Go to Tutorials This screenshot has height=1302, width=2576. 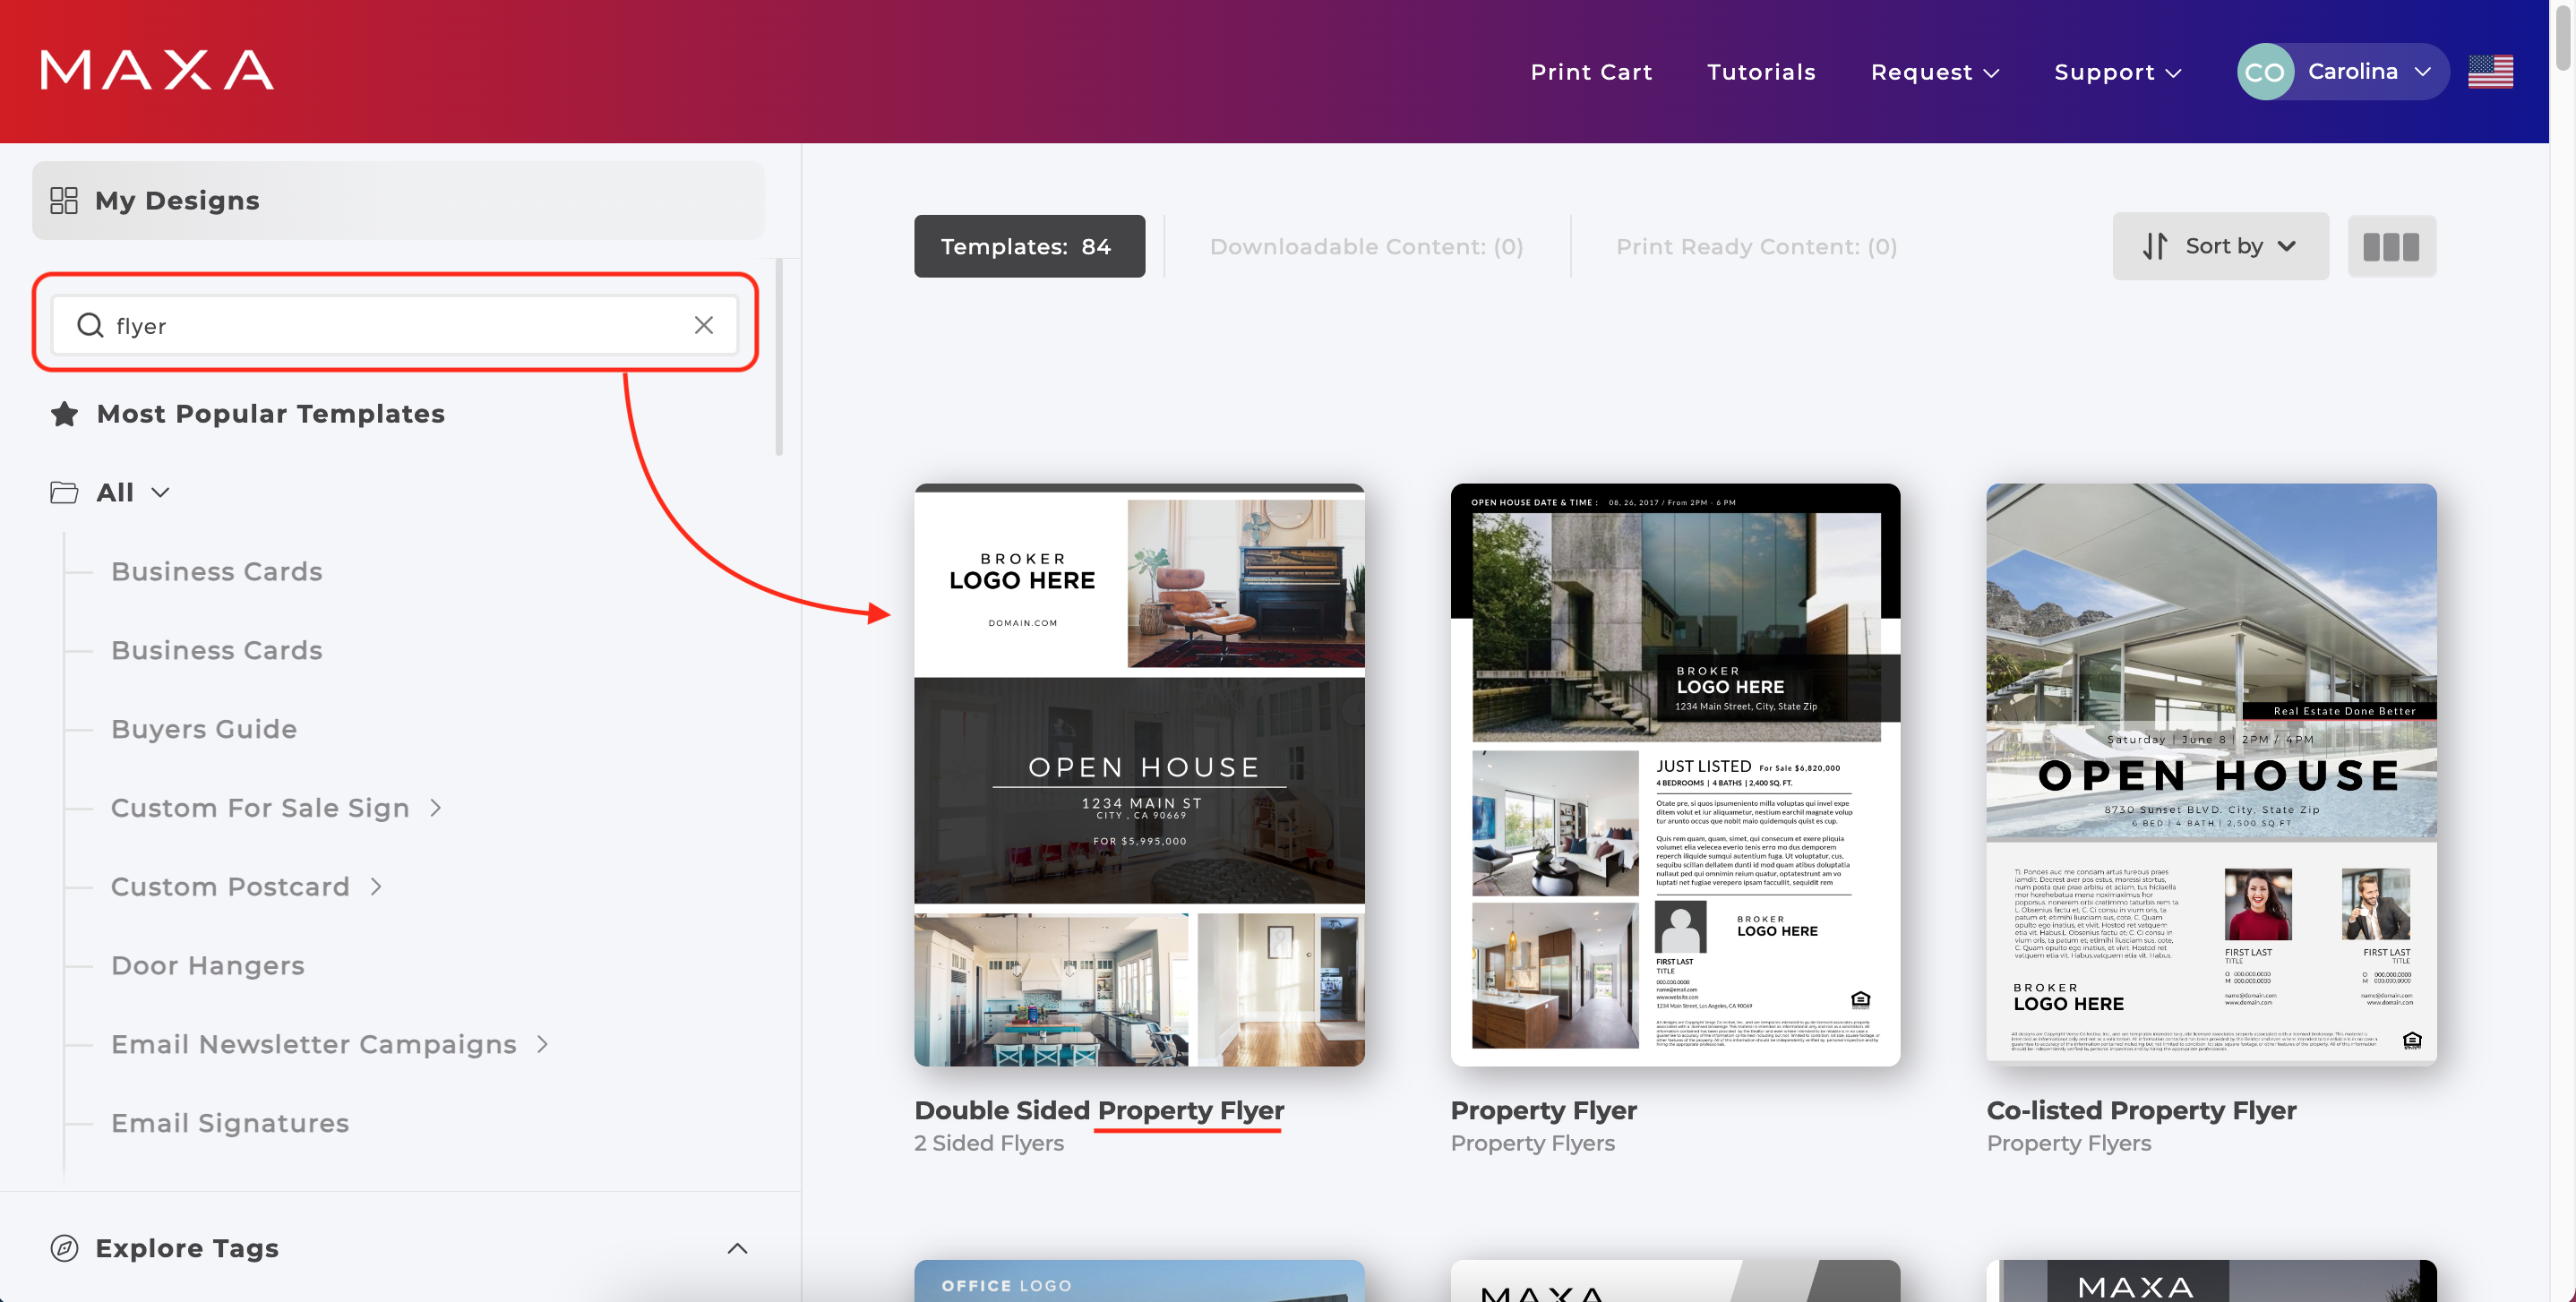coord(1761,72)
